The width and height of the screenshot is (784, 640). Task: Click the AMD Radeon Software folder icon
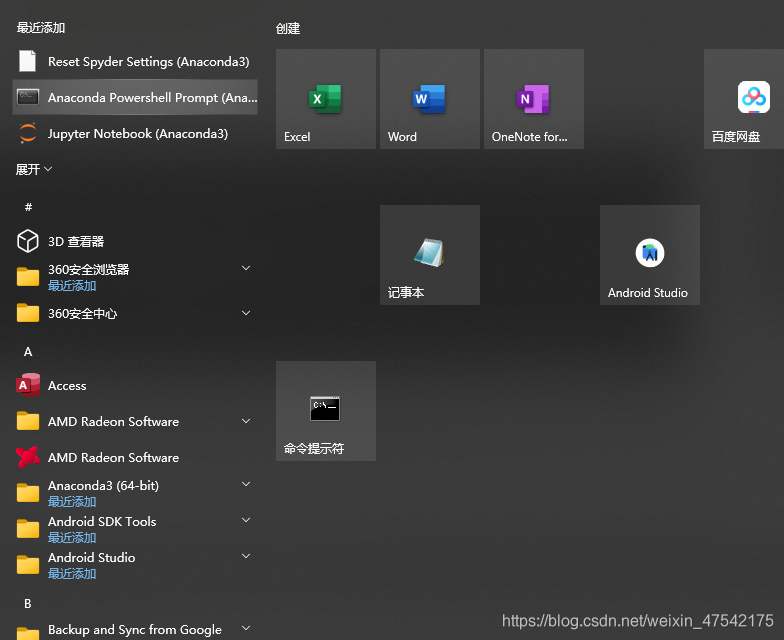pyautogui.click(x=28, y=421)
